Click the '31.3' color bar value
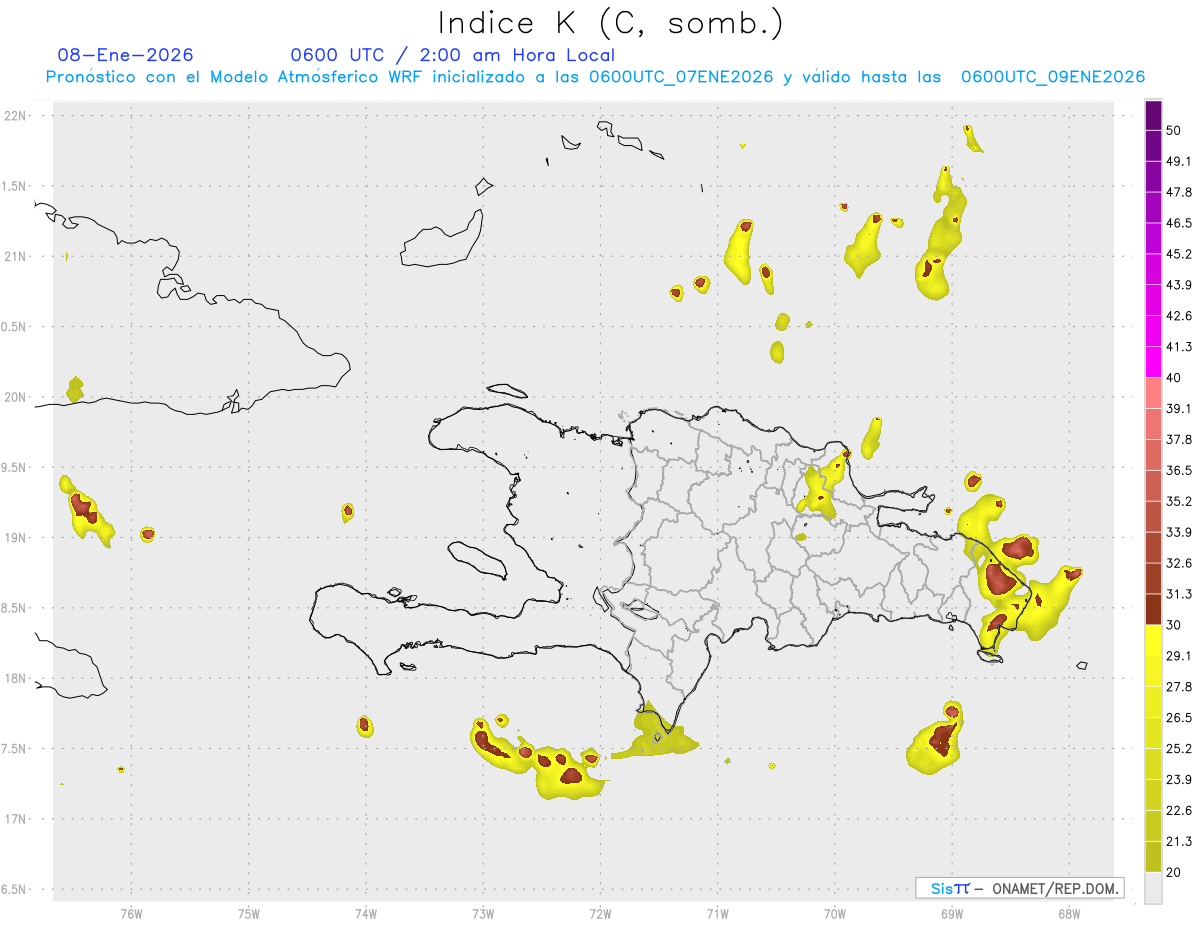Image resolution: width=1200 pixels, height=927 pixels. (1178, 594)
